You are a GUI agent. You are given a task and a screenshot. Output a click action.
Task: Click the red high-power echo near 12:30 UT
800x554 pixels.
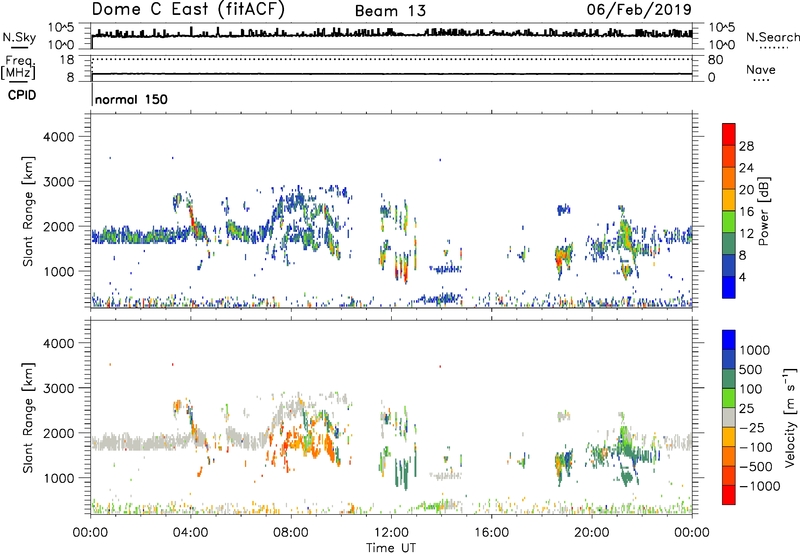click(x=406, y=273)
